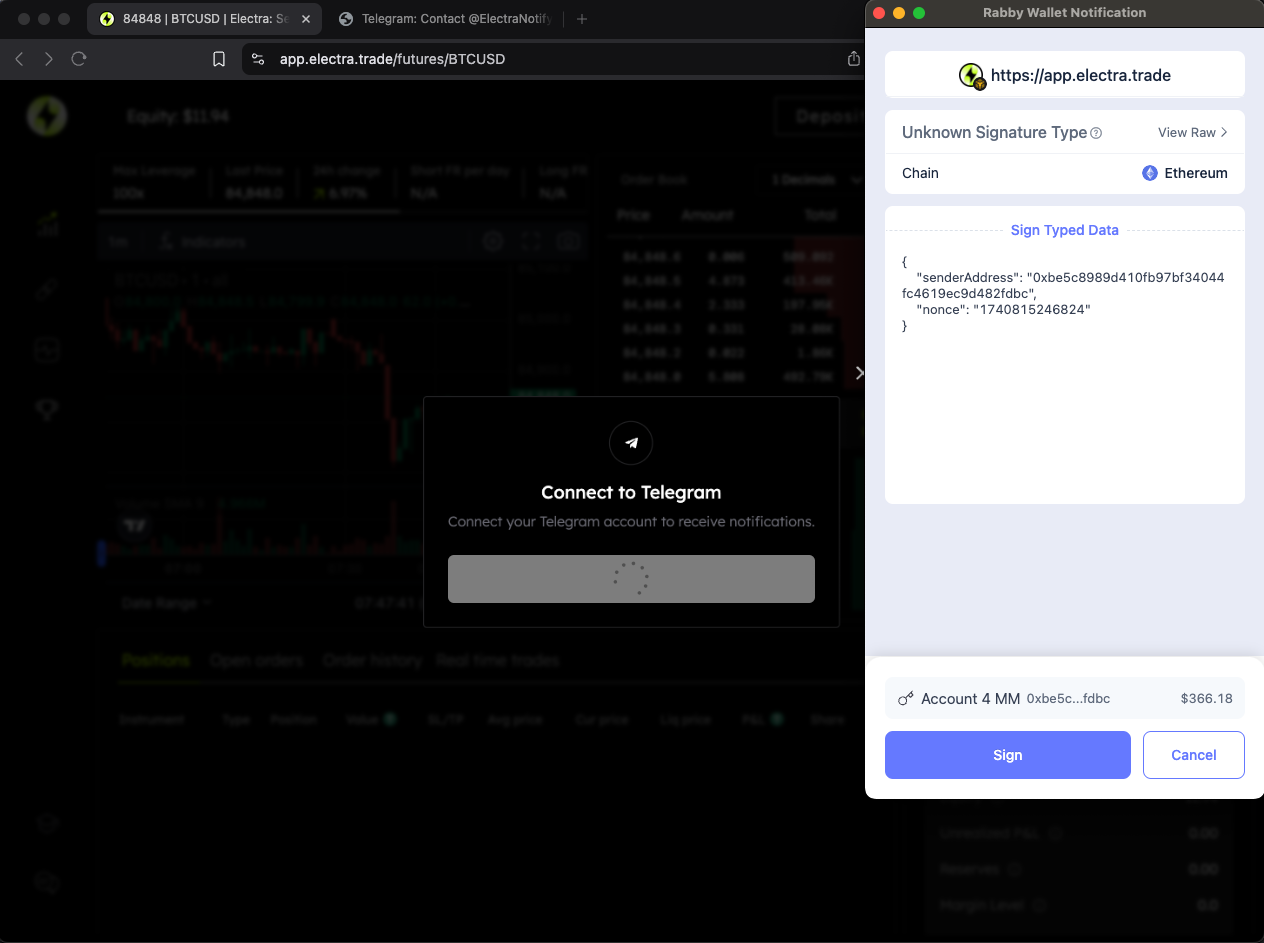Open a new browser tab
The width and height of the screenshot is (1264, 943).
tap(582, 19)
